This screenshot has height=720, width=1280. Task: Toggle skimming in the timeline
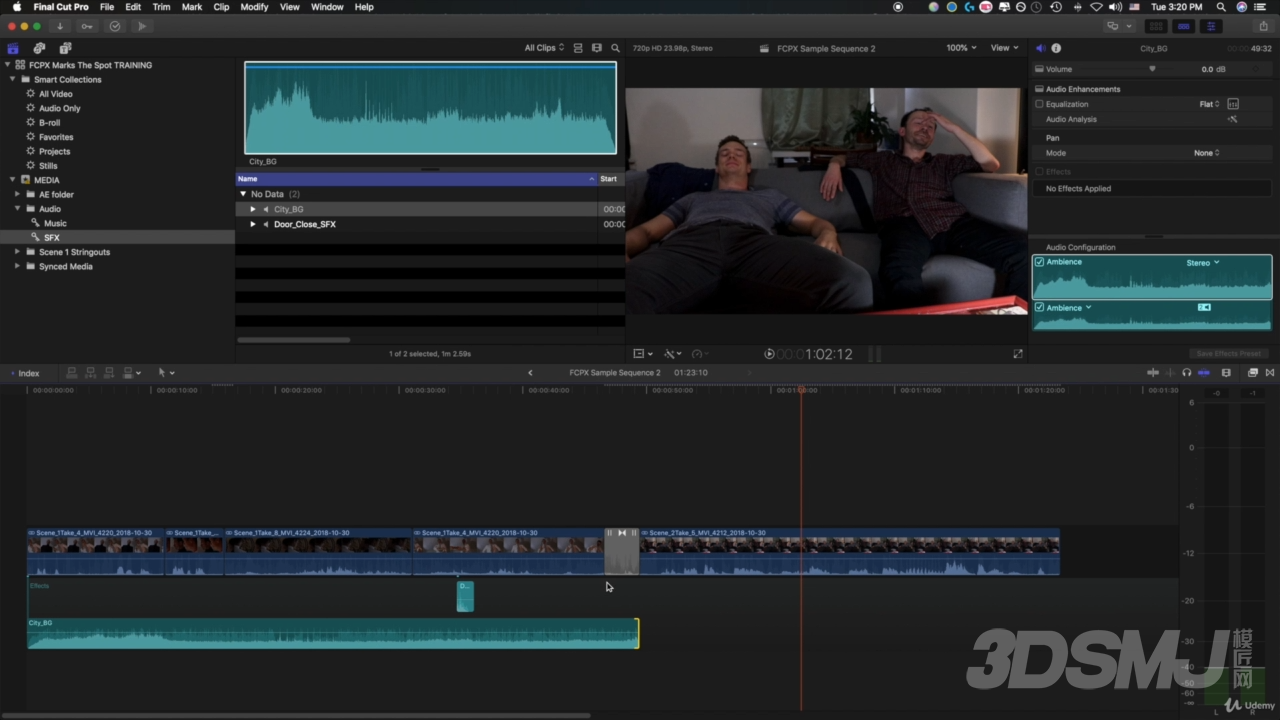(x=1153, y=373)
